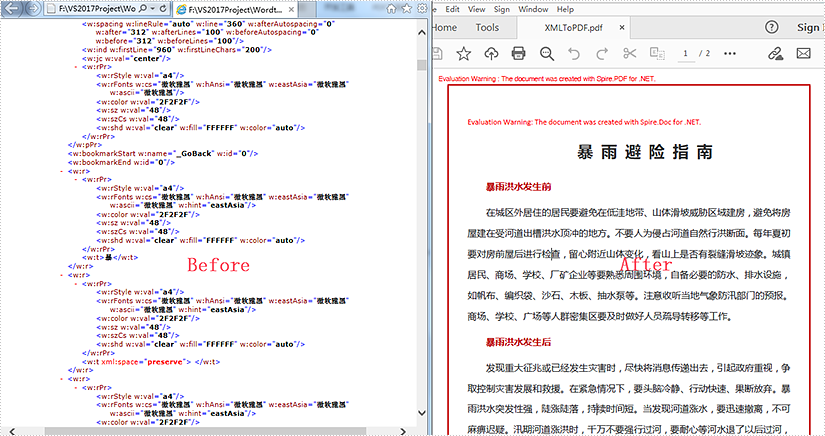Click the snapshot copy icon beside scissors
This screenshot has width=825, height=436.
(657, 53)
